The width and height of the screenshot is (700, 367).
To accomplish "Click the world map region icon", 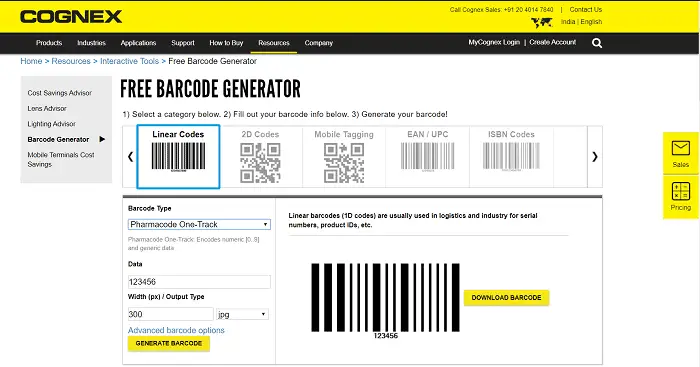I will [542, 22].
